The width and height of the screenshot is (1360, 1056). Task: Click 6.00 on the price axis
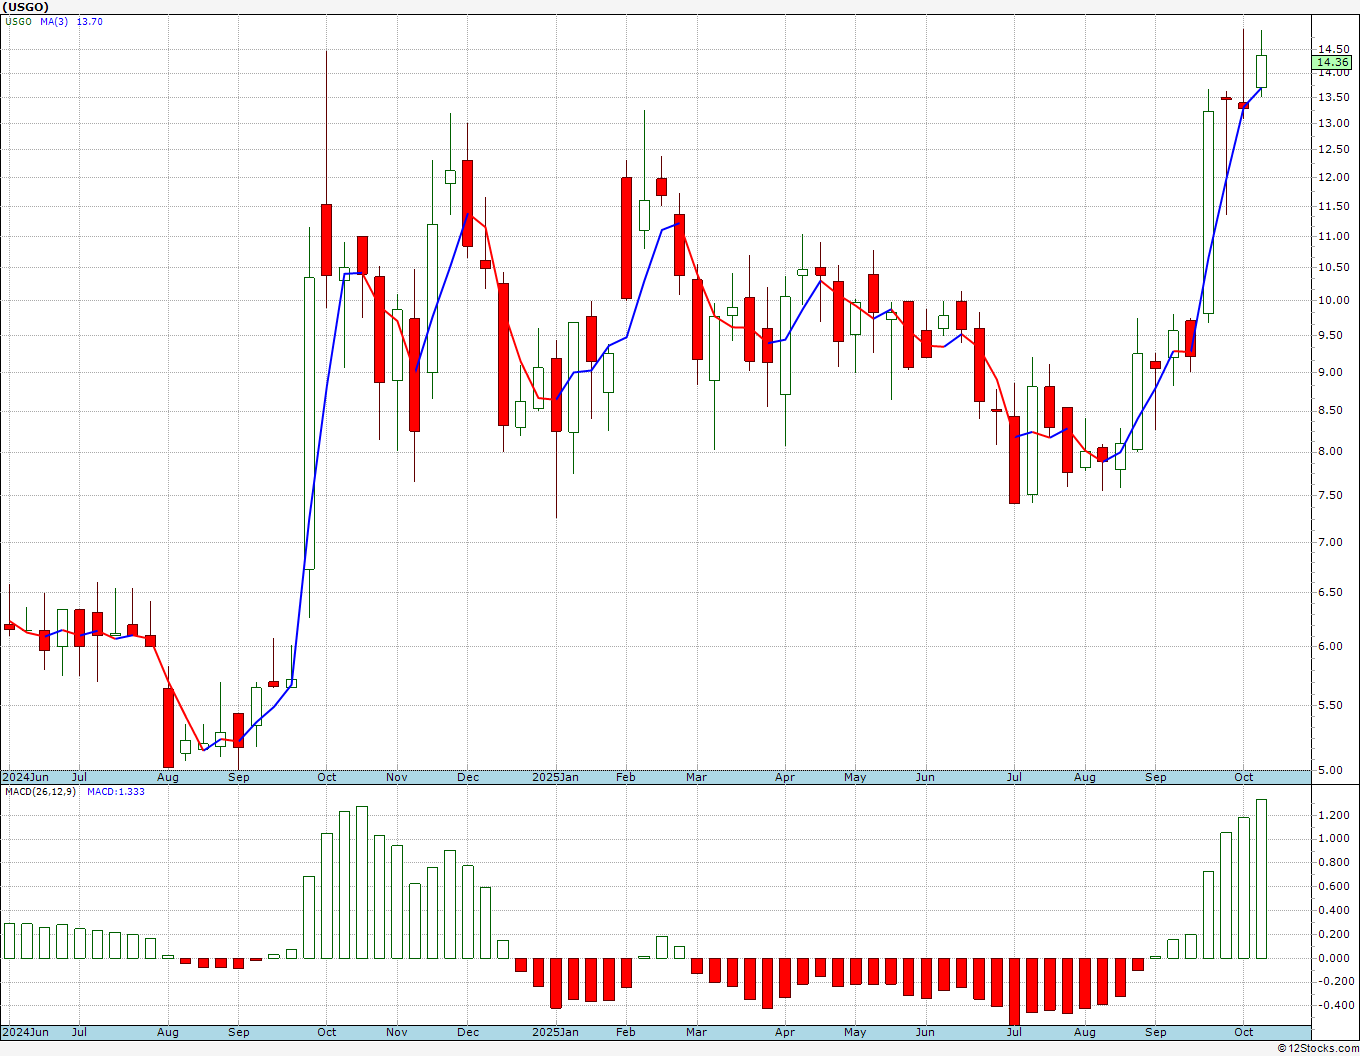click(1332, 647)
